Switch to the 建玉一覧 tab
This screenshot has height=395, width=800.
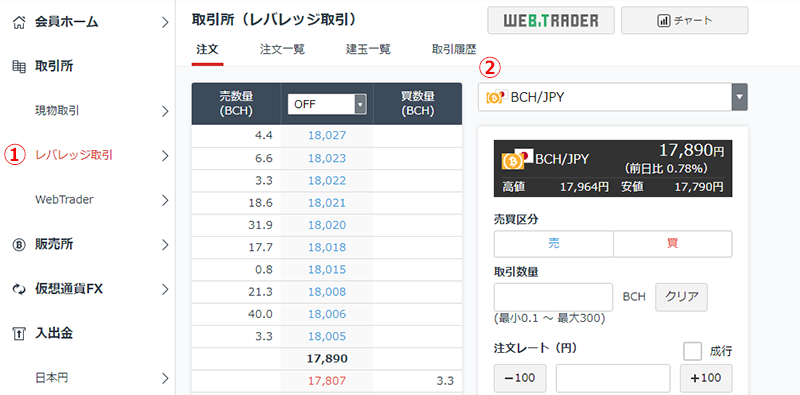click(x=368, y=50)
